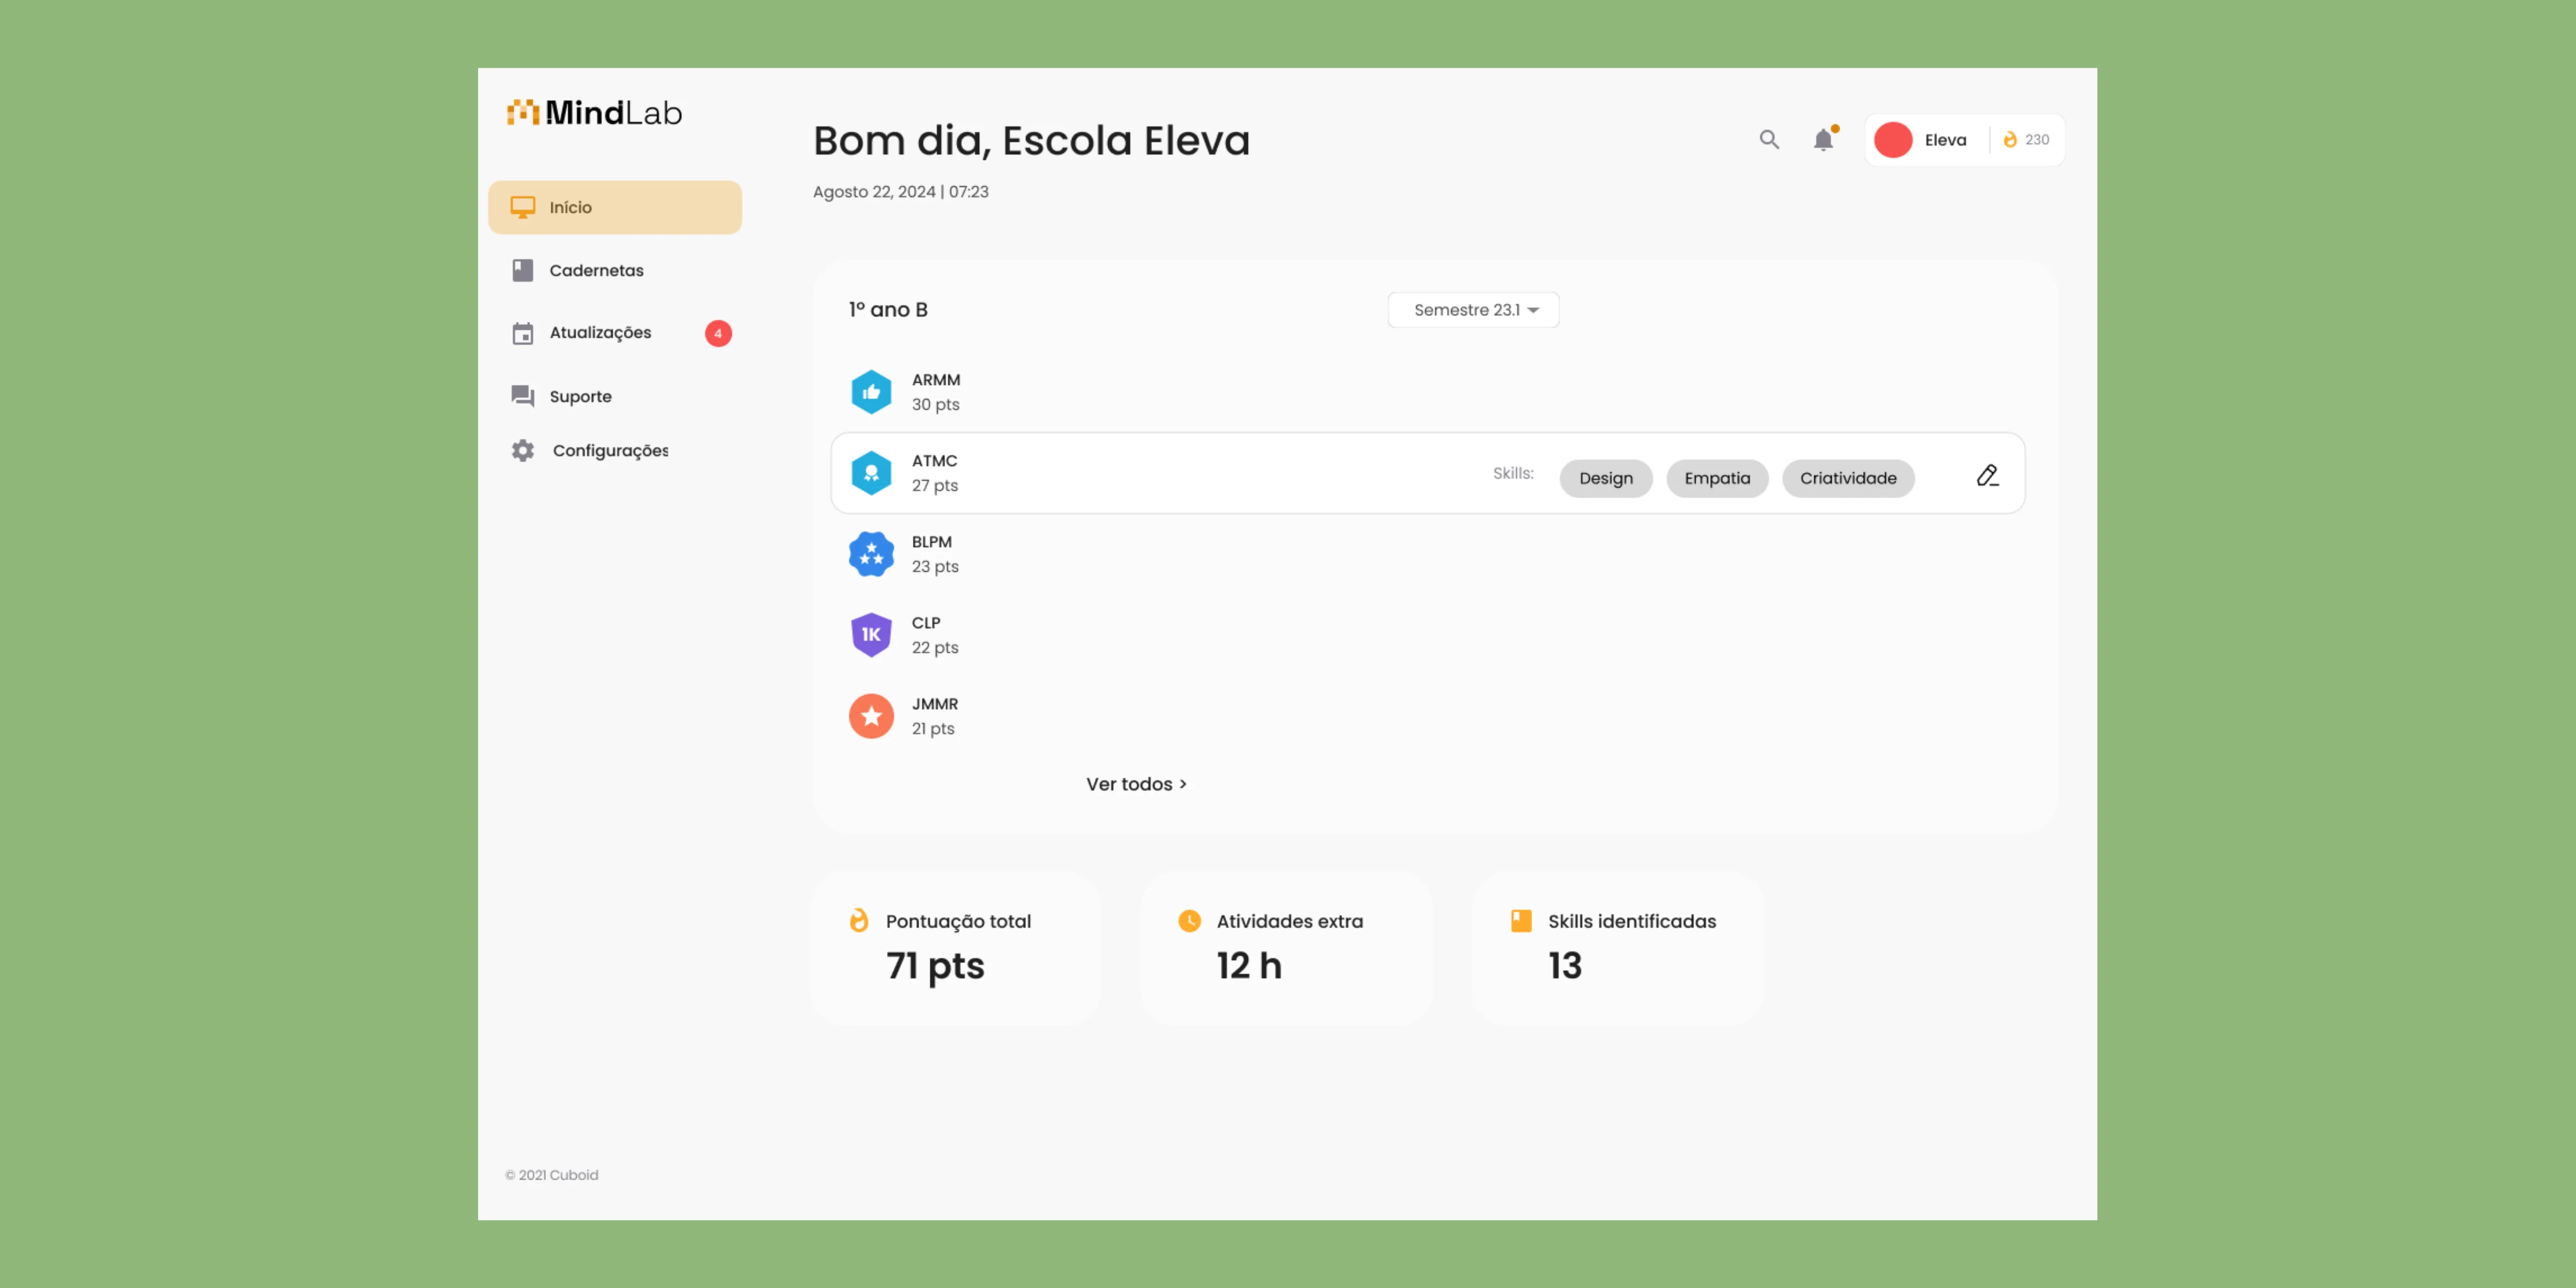The height and width of the screenshot is (1288, 2576).
Task: Open the Semestre 23.1 dropdown
Action: pyautogui.click(x=1473, y=310)
